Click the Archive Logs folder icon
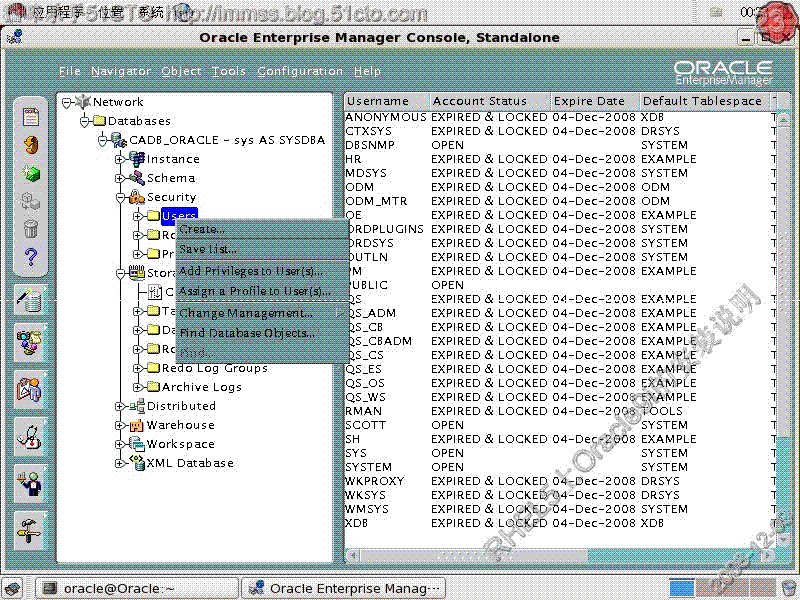Viewport: 800px width, 600px height. (154, 387)
